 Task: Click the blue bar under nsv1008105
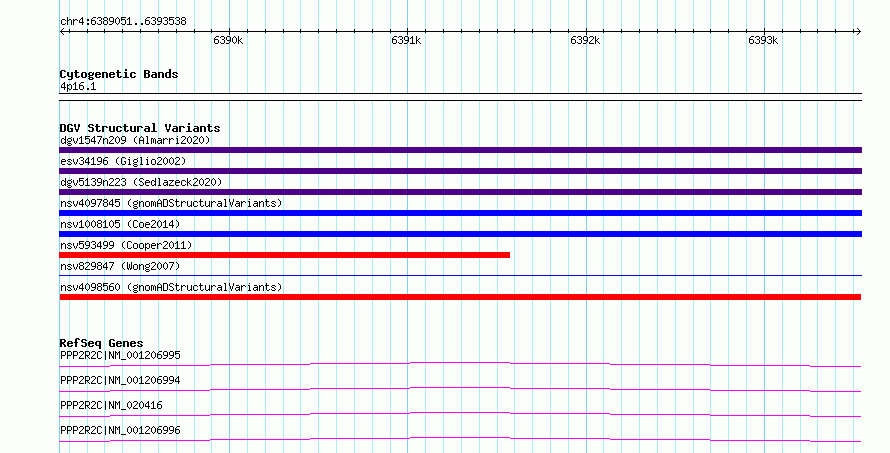(x=460, y=234)
